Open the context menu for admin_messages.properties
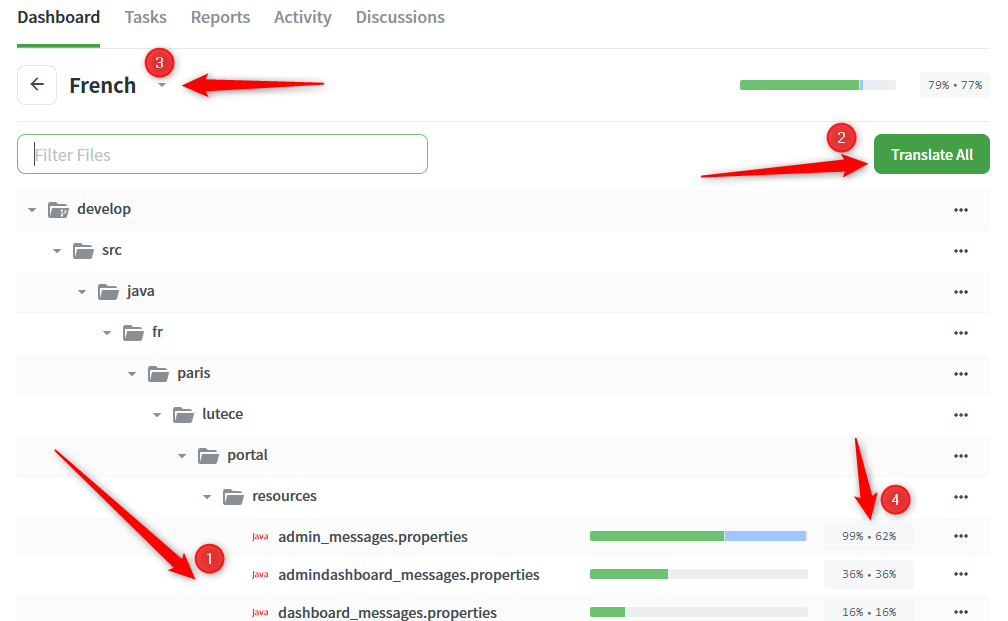This screenshot has height=621, width=1008. 961,536
